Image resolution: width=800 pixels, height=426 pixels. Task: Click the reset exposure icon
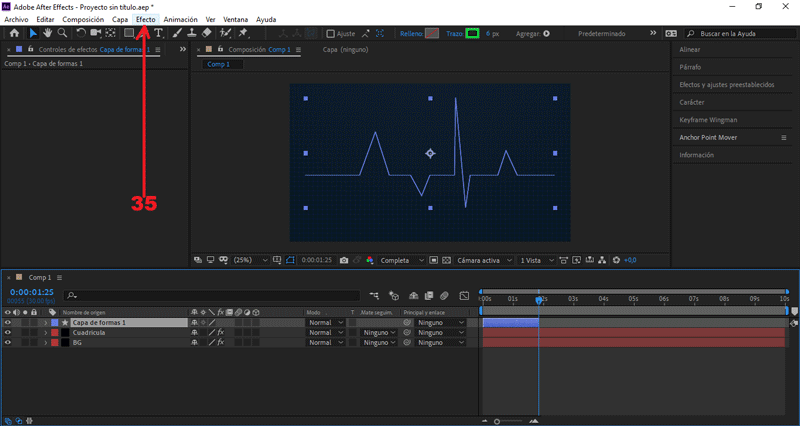(616, 260)
